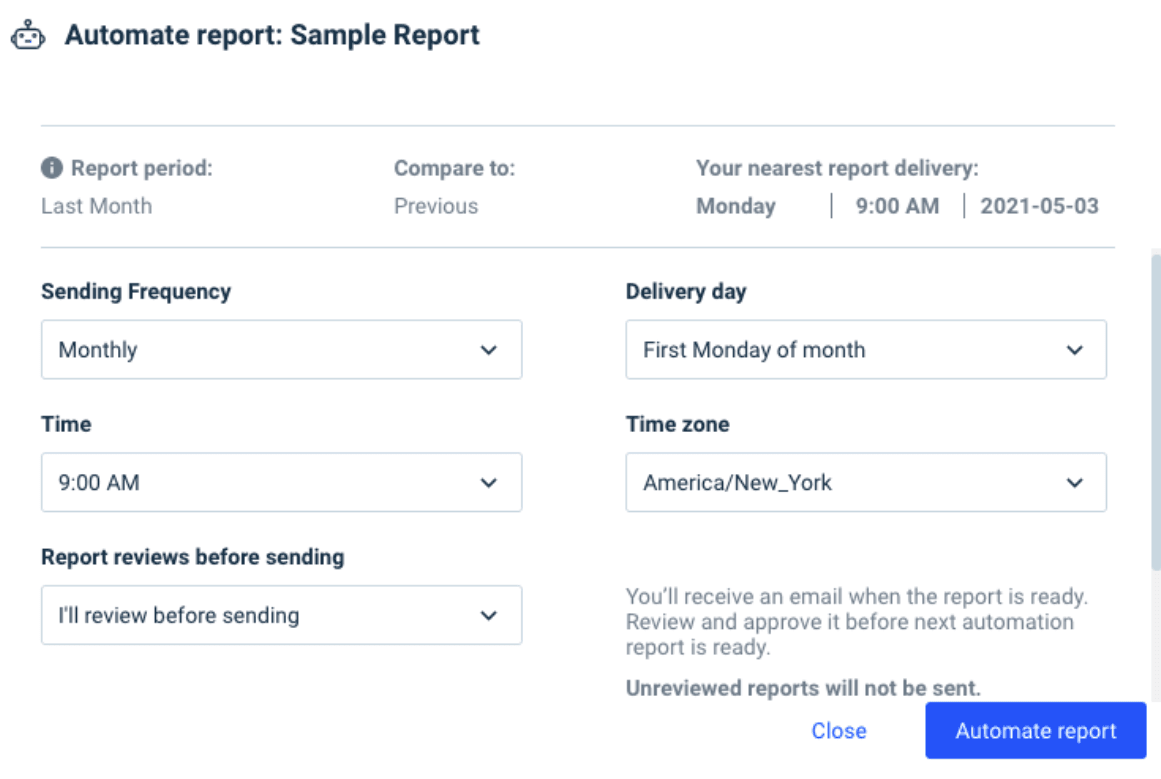
Task: Click the Close link
Action: (840, 731)
